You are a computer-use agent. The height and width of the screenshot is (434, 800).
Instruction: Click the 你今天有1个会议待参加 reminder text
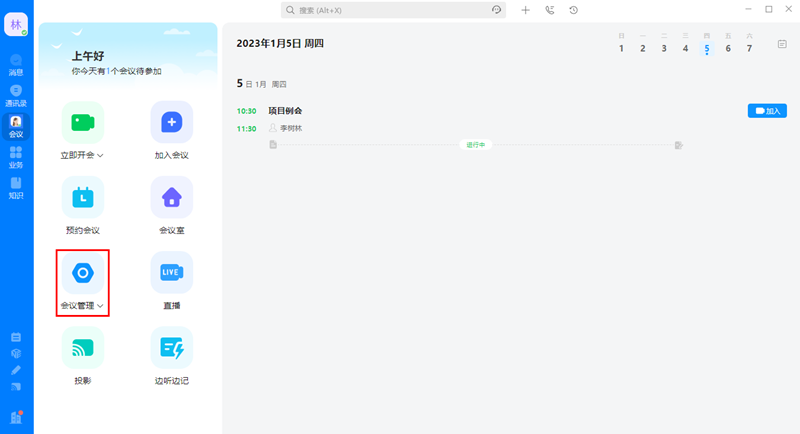[116, 71]
